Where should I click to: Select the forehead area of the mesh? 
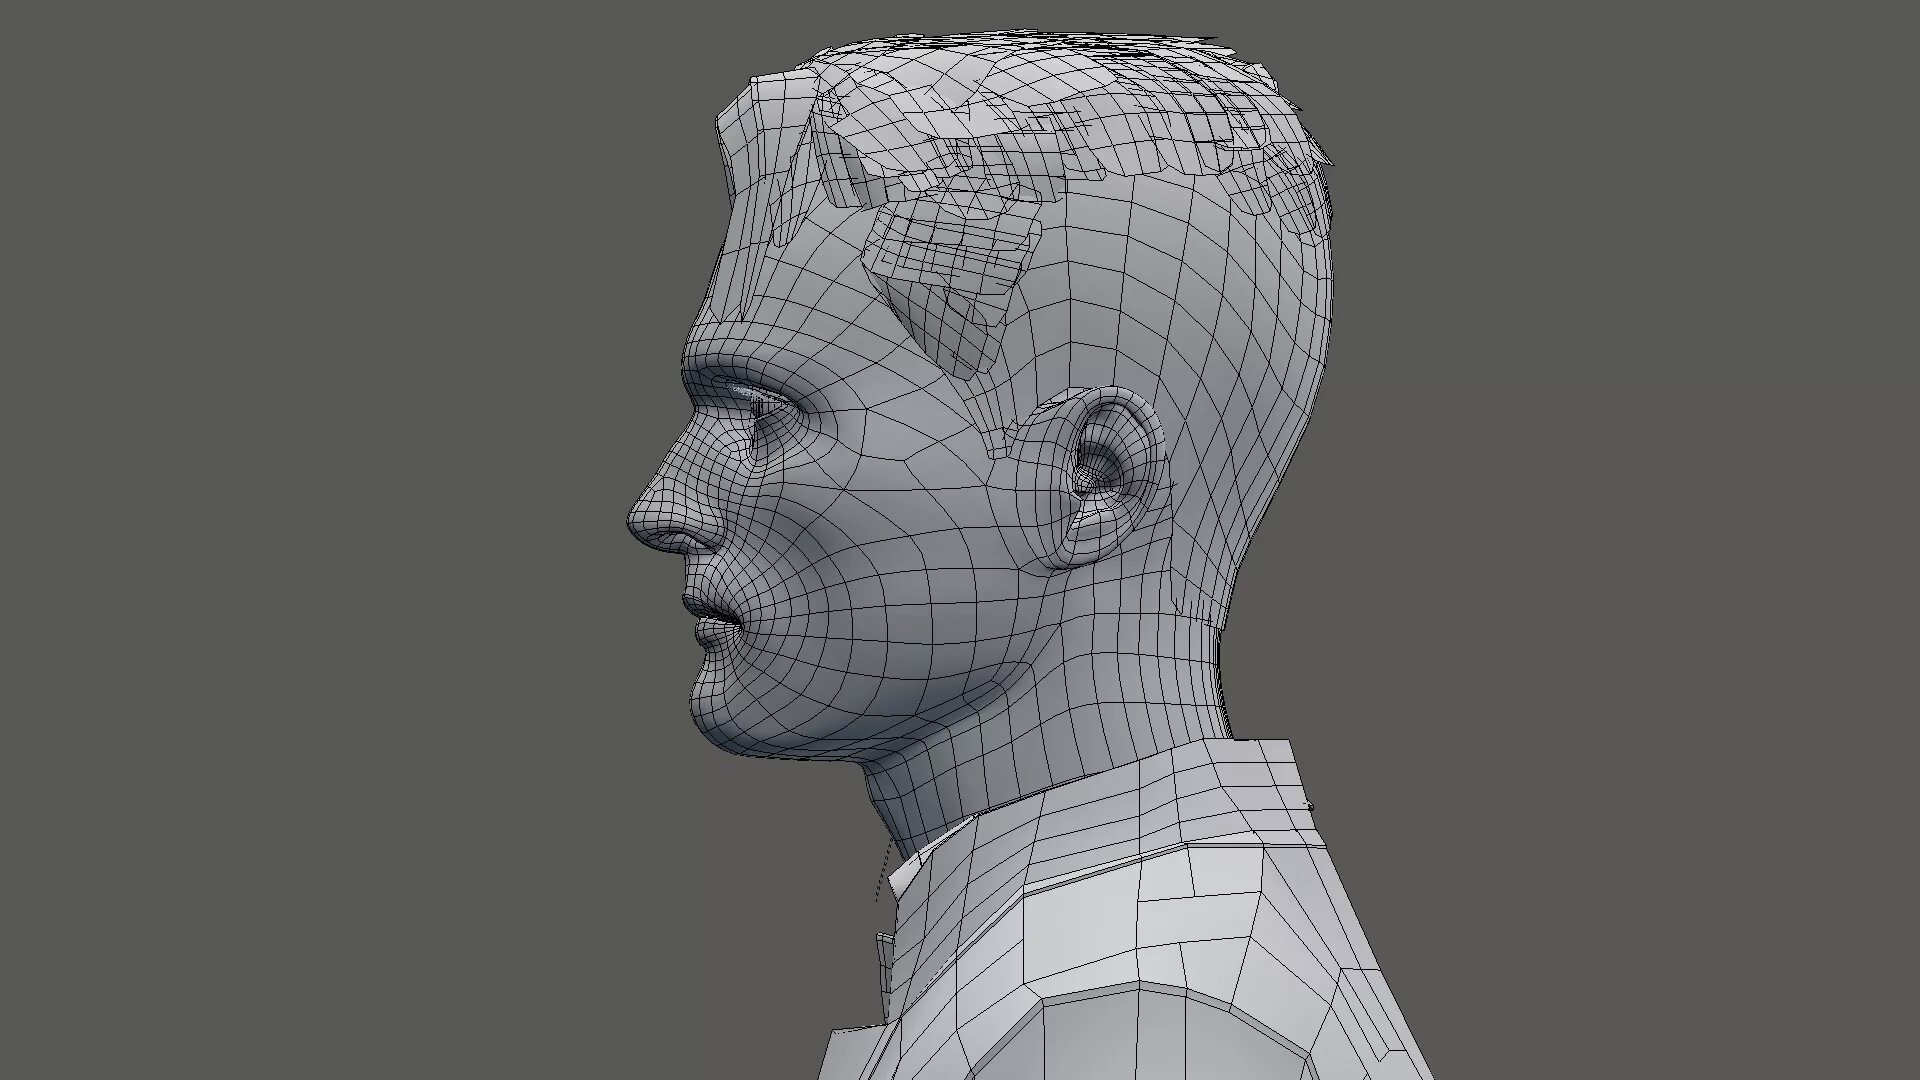760,270
